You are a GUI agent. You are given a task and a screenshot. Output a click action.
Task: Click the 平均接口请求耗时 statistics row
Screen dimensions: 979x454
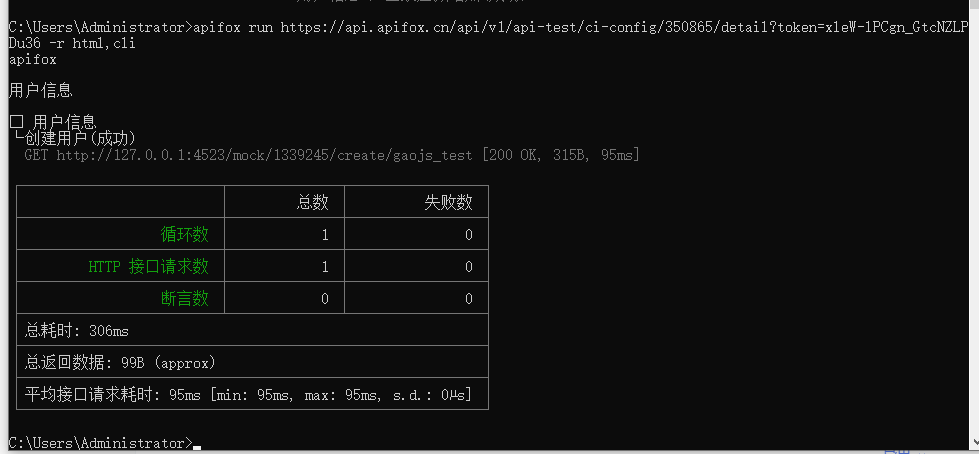click(252, 394)
